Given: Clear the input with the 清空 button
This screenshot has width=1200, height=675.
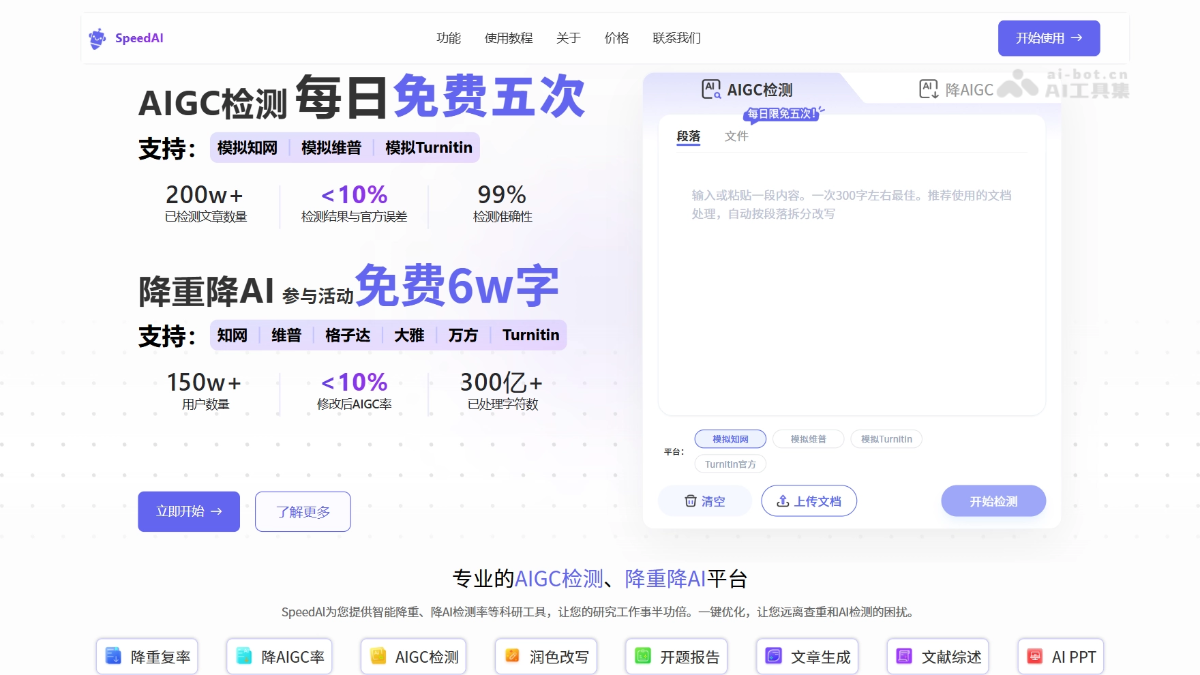Looking at the screenshot, I should click(705, 501).
